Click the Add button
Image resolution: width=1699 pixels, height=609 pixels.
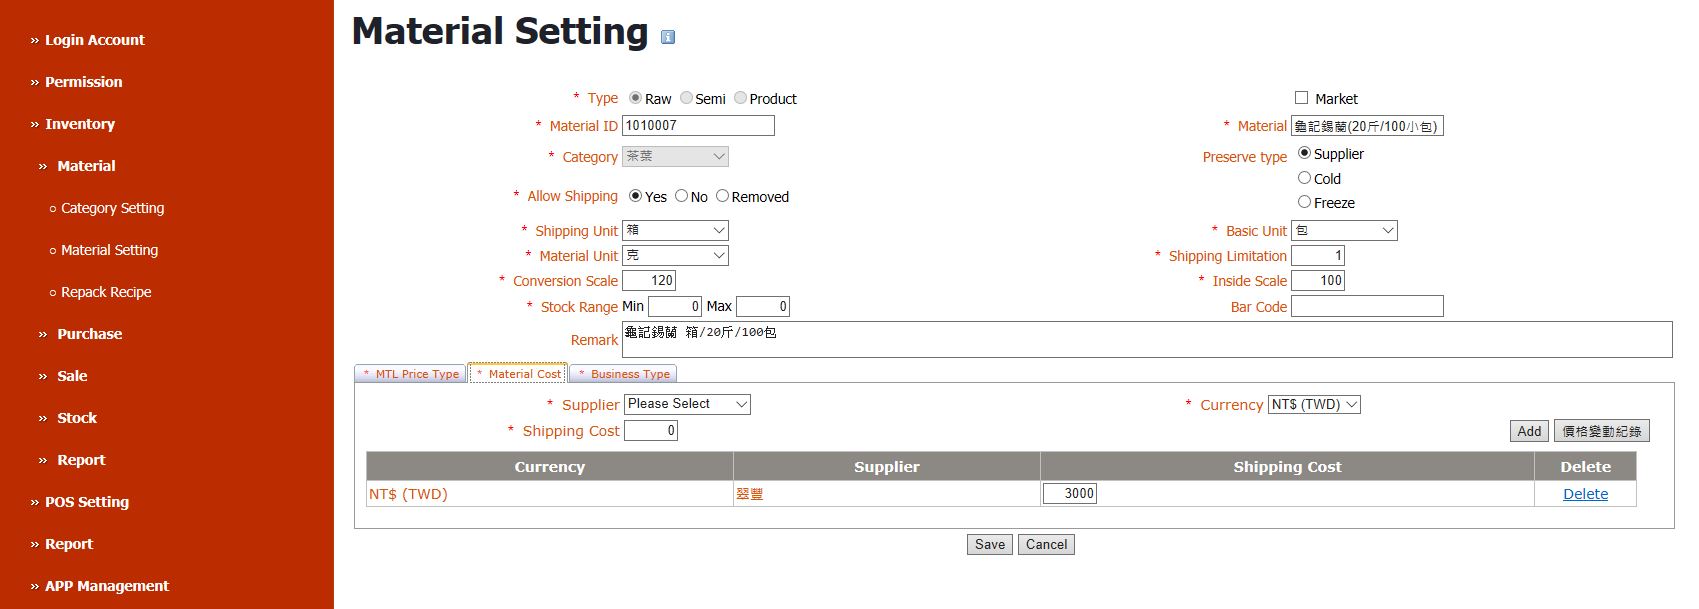coord(1529,431)
